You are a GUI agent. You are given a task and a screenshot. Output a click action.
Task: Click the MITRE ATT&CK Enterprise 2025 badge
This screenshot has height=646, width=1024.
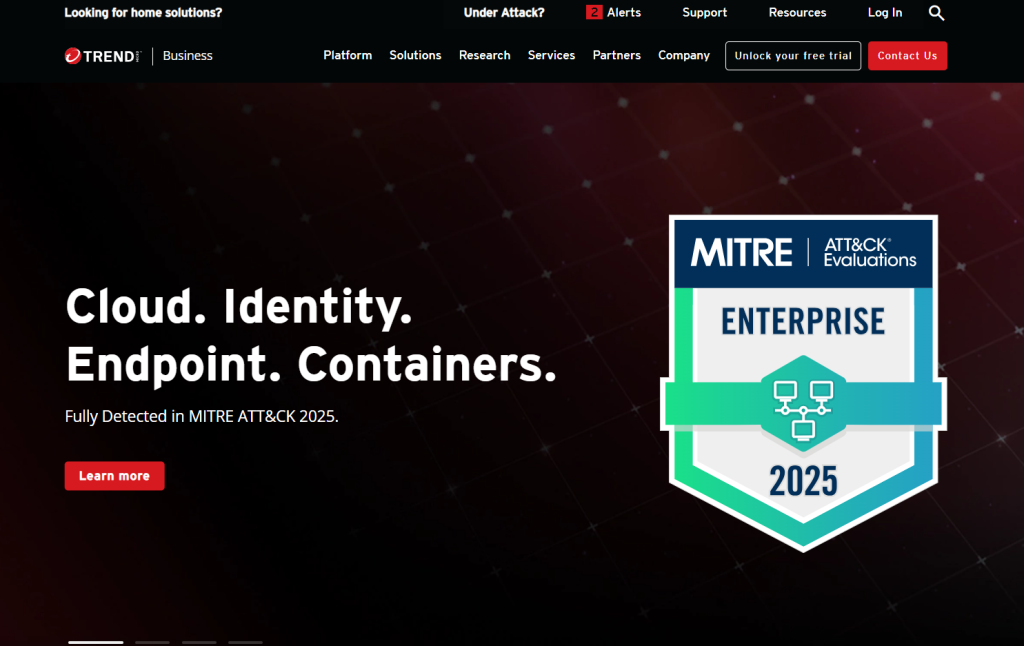pos(803,380)
